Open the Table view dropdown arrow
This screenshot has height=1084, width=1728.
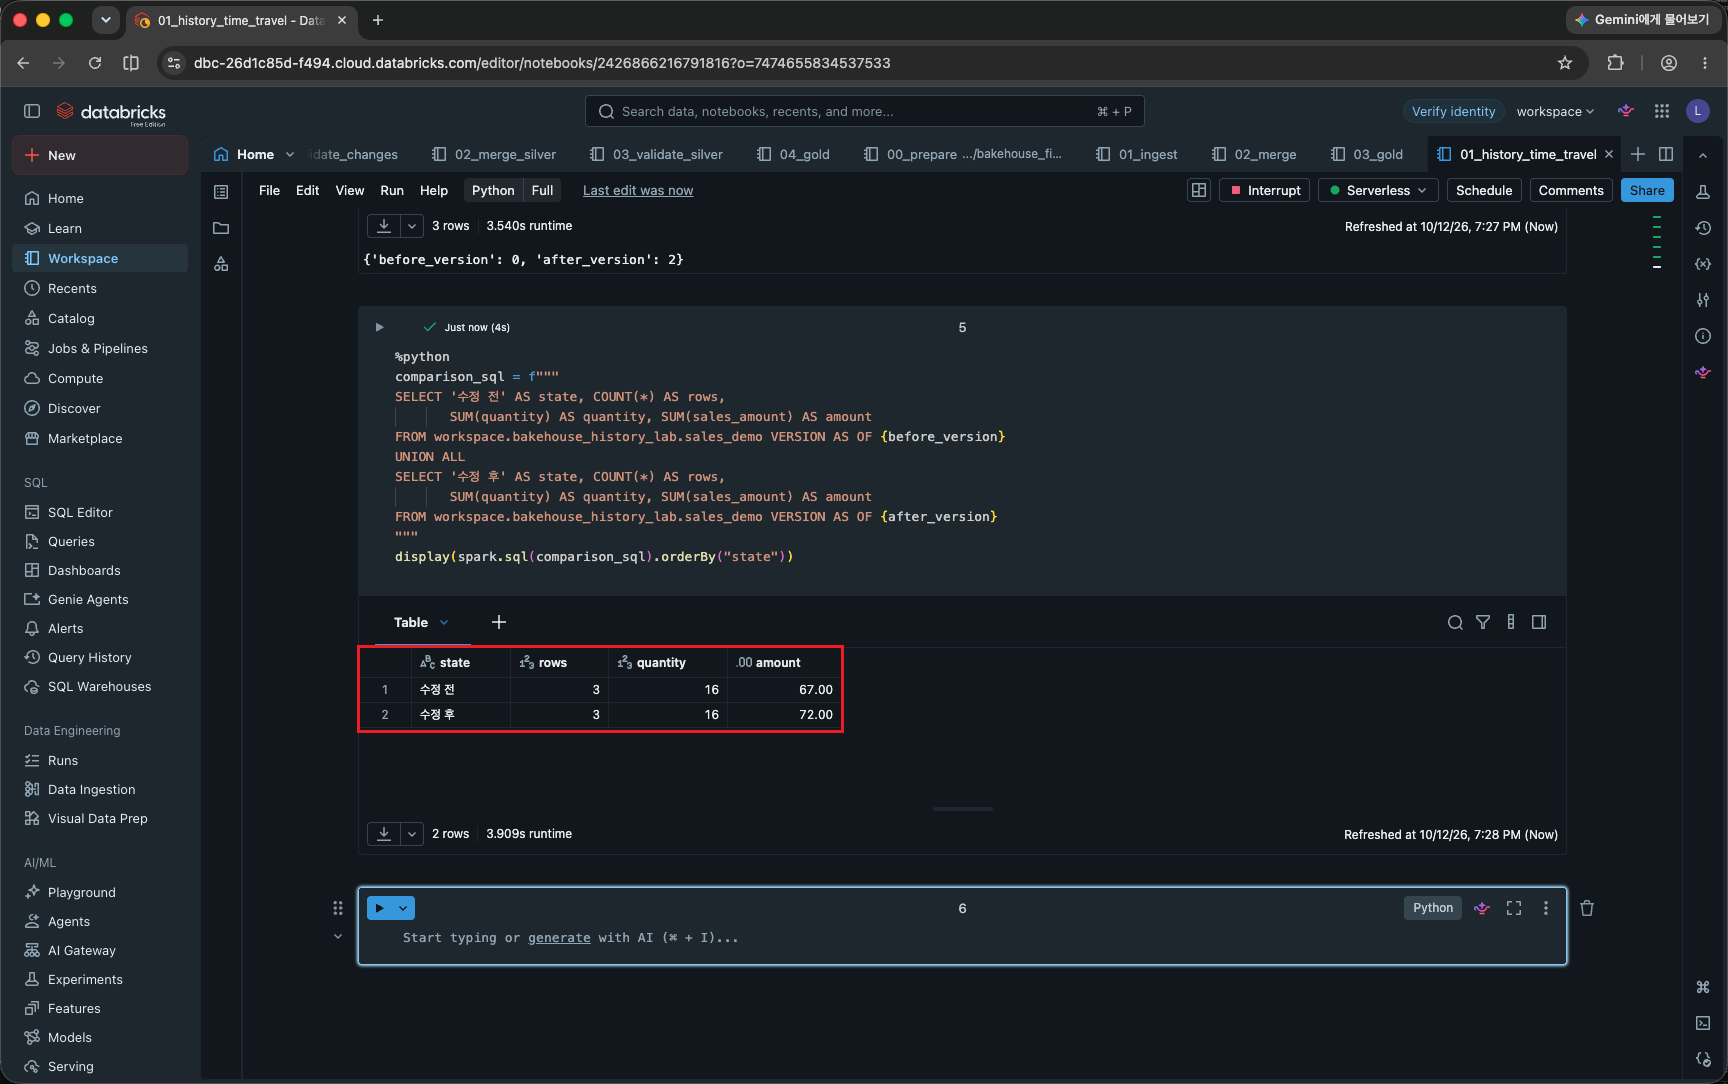click(x=444, y=622)
